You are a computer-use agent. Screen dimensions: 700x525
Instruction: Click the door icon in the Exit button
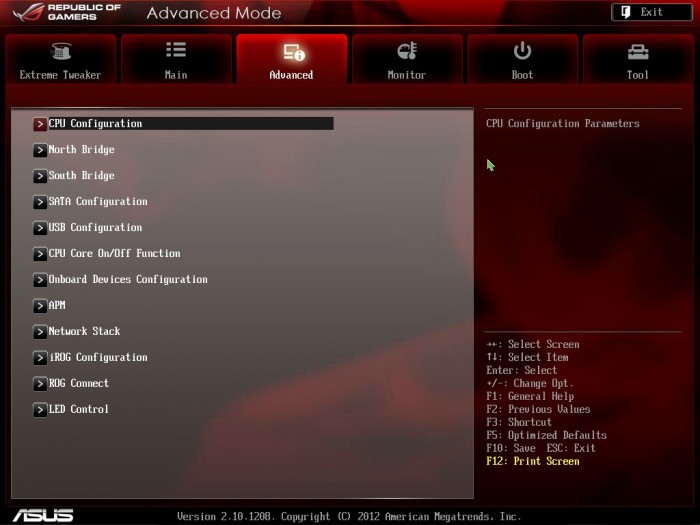626,12
